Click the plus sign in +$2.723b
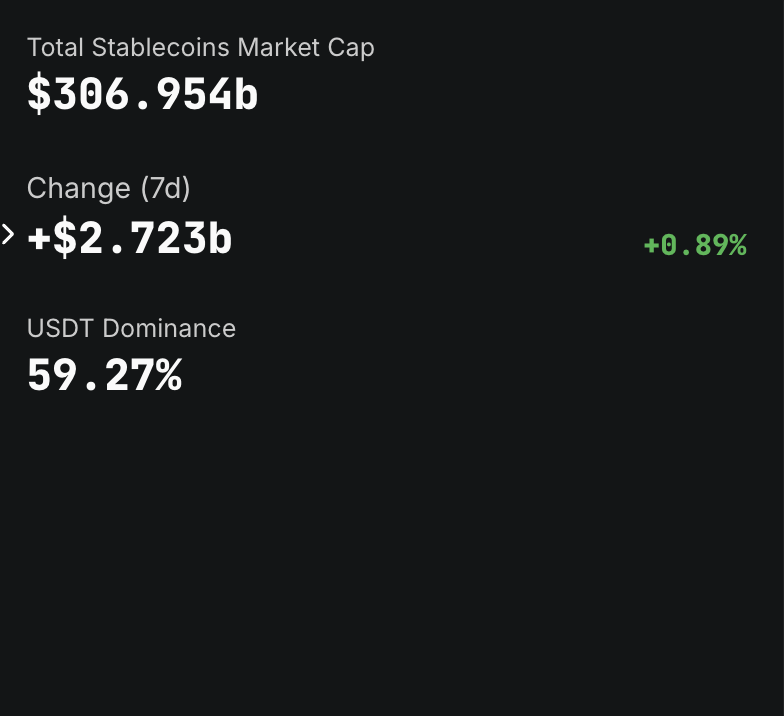Viewport: 784px width, 716px height. tap(38, 240)
